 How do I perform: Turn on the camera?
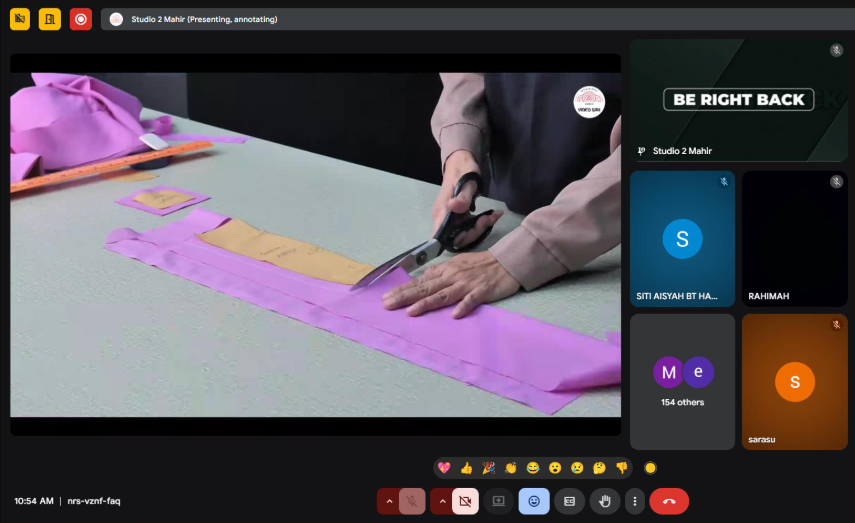(465, 501)
